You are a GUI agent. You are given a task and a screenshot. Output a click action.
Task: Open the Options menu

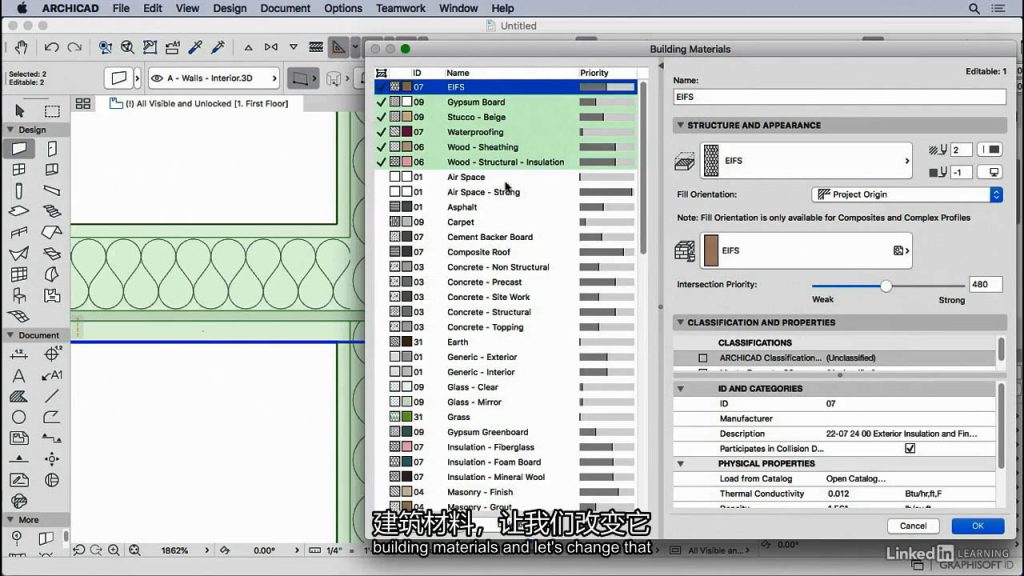click(x=343, y=8)
